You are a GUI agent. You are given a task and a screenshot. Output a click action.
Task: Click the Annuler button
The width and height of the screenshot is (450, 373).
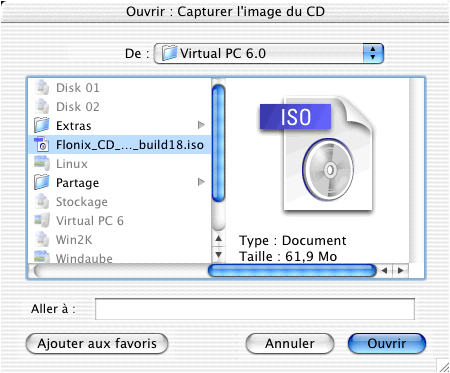click(x=290, y=344)
